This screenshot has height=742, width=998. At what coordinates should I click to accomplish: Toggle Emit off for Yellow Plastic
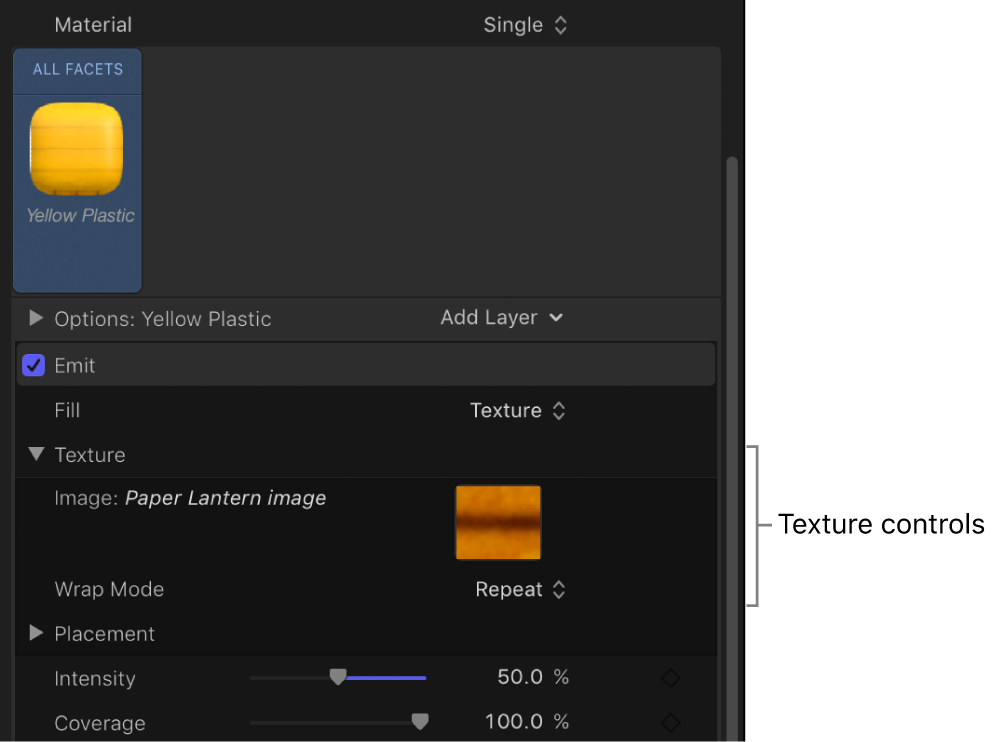tap(33, 365)
